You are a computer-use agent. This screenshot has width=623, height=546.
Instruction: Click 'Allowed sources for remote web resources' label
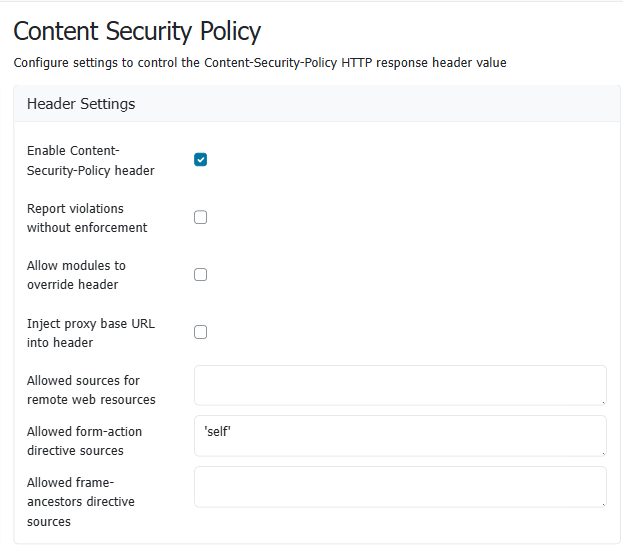point(91,390)
